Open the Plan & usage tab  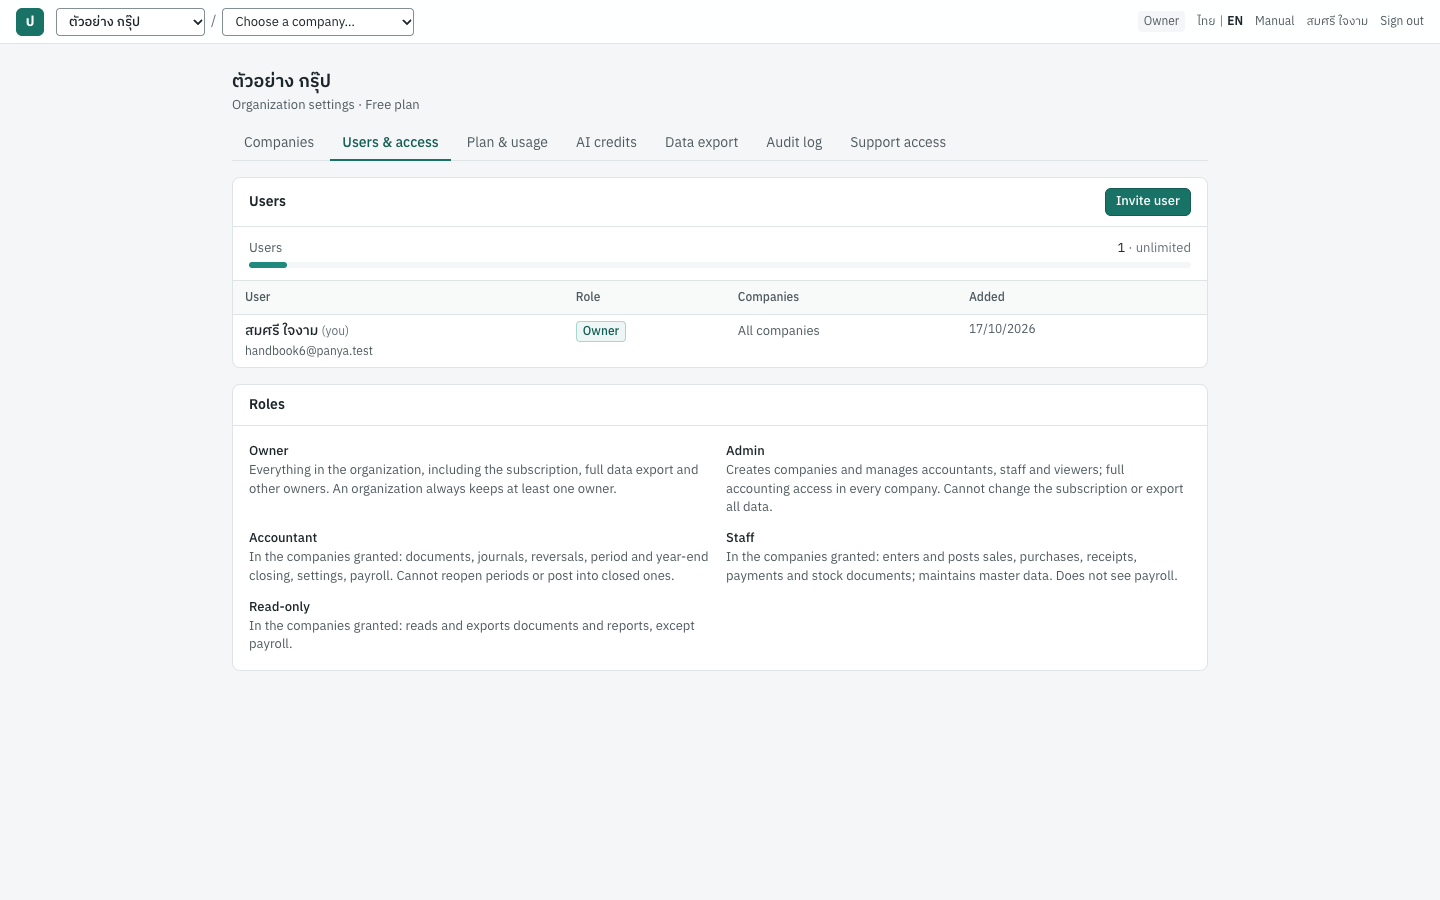(507, 143)
